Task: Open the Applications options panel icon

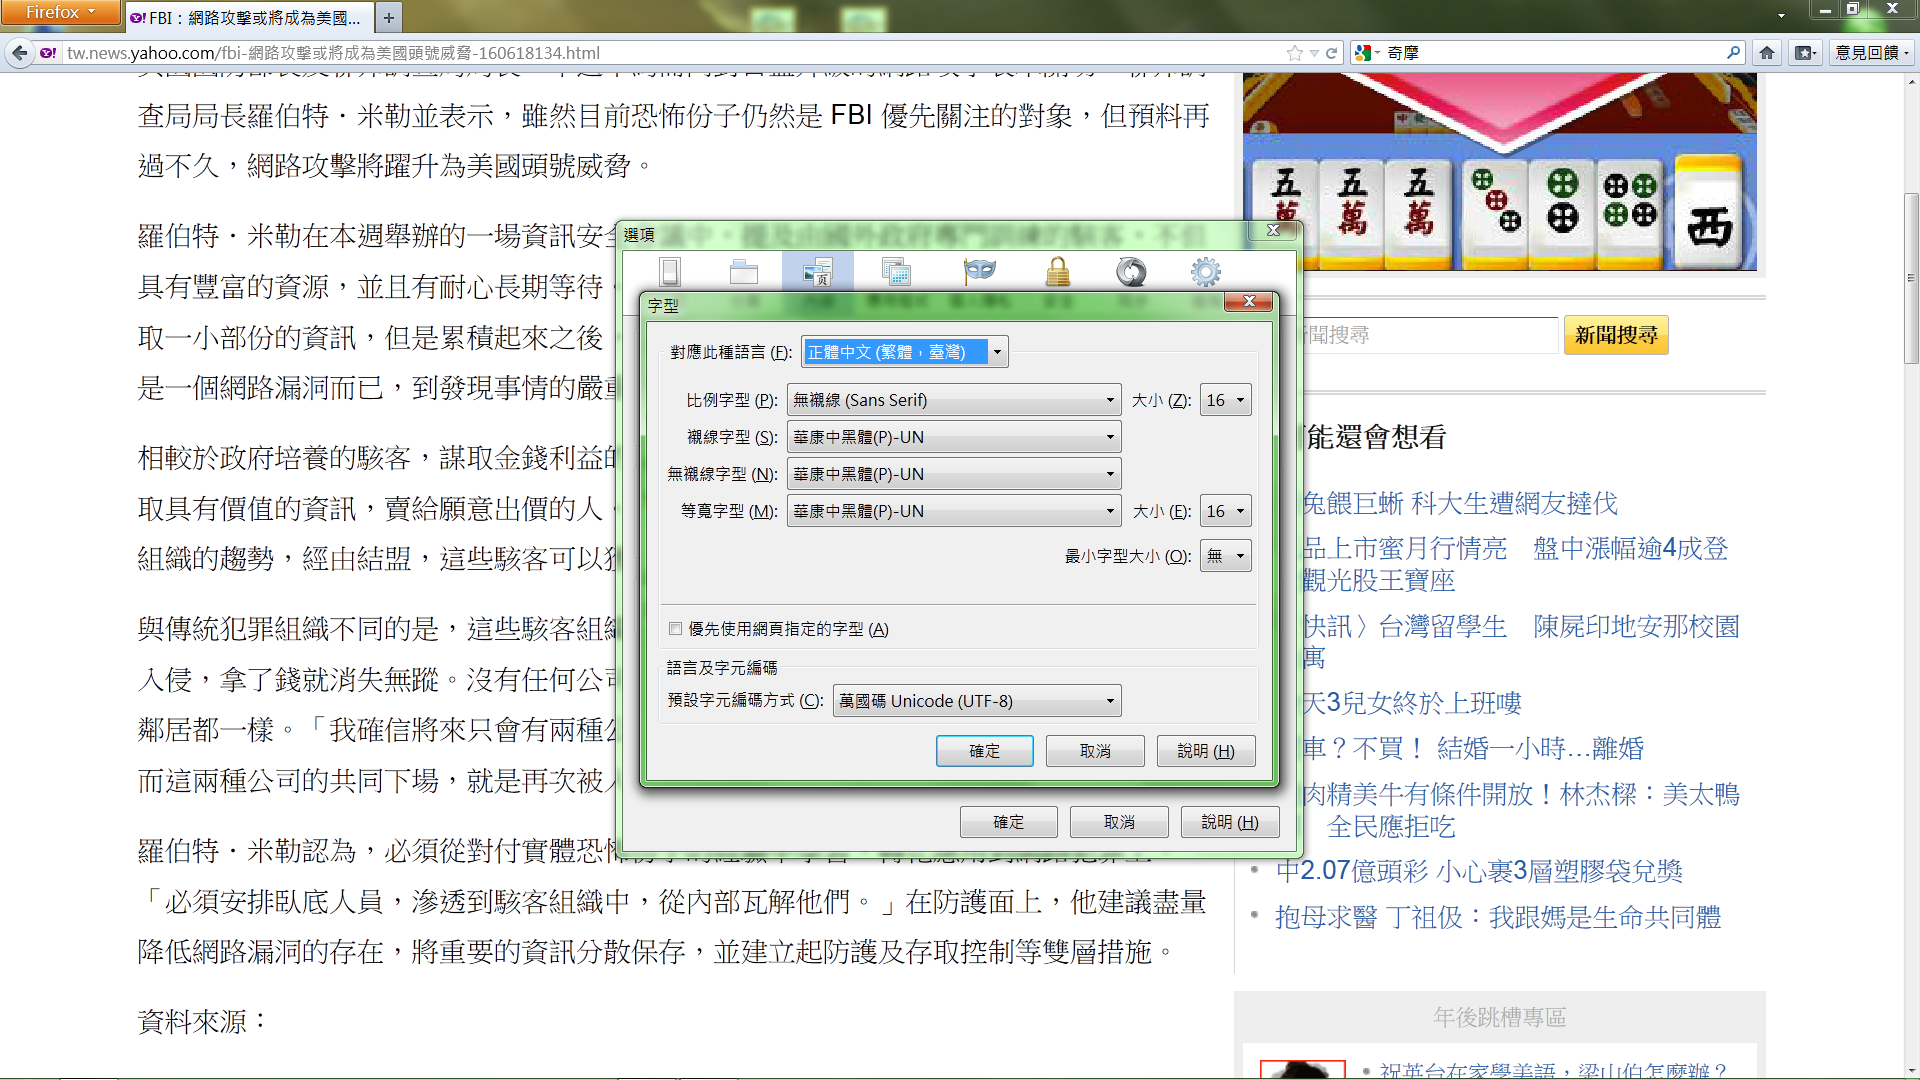Action: 897,272
